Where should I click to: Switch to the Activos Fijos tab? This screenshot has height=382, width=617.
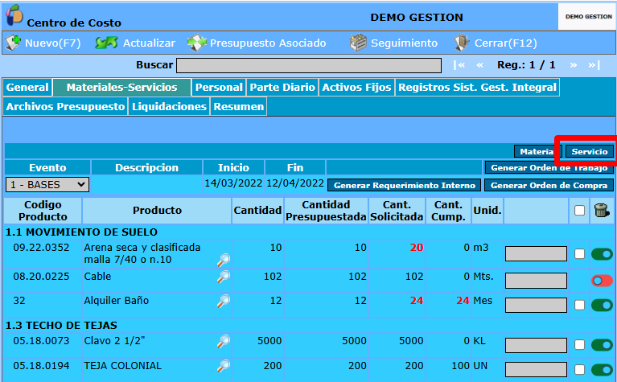357,87
